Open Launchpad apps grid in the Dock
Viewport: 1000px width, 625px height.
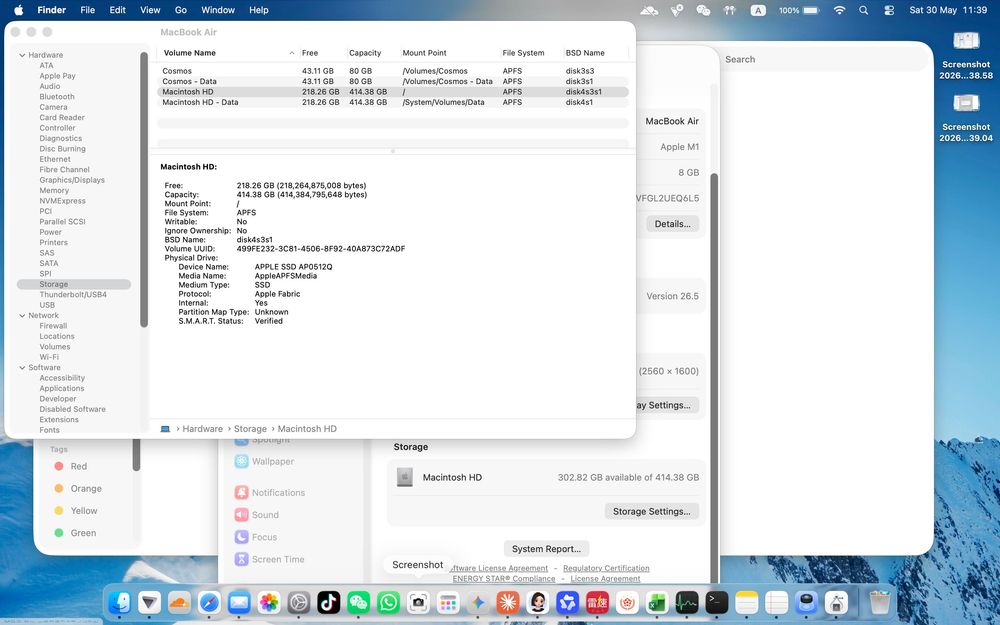(x=448, y=602)
